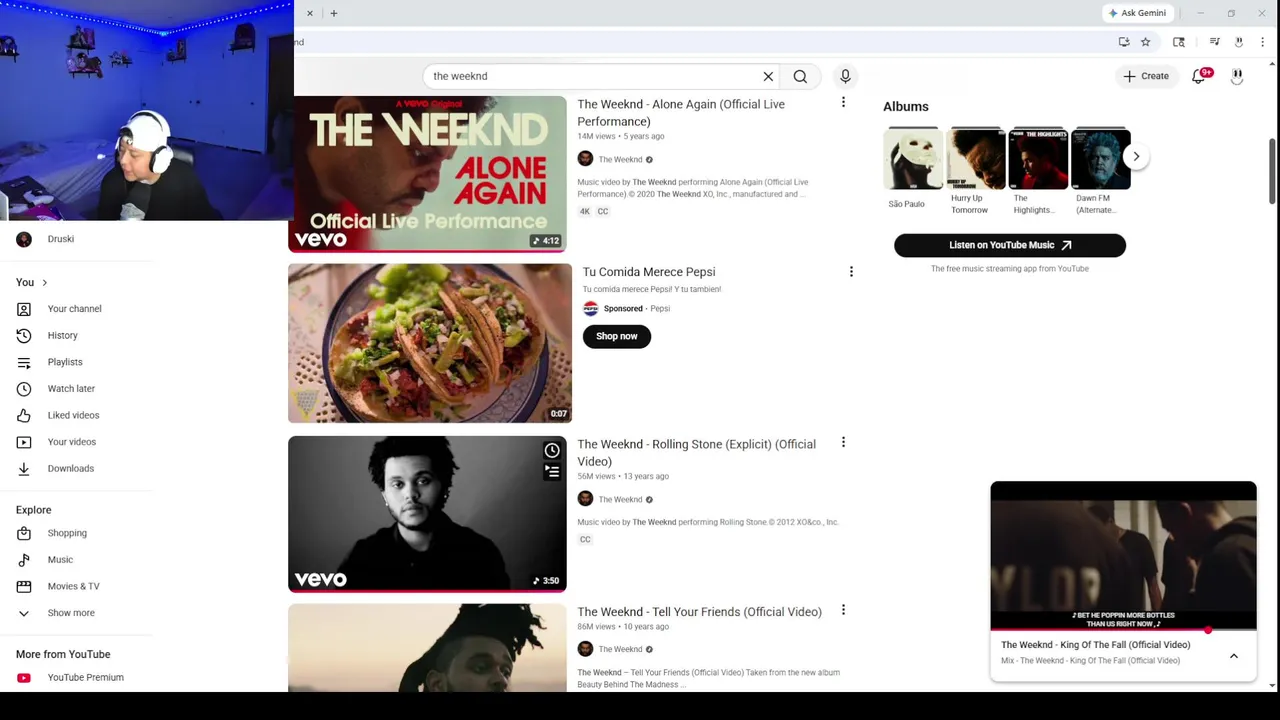
Task: Open options menu for Tell Your Friends video
Action: (843, 610)
